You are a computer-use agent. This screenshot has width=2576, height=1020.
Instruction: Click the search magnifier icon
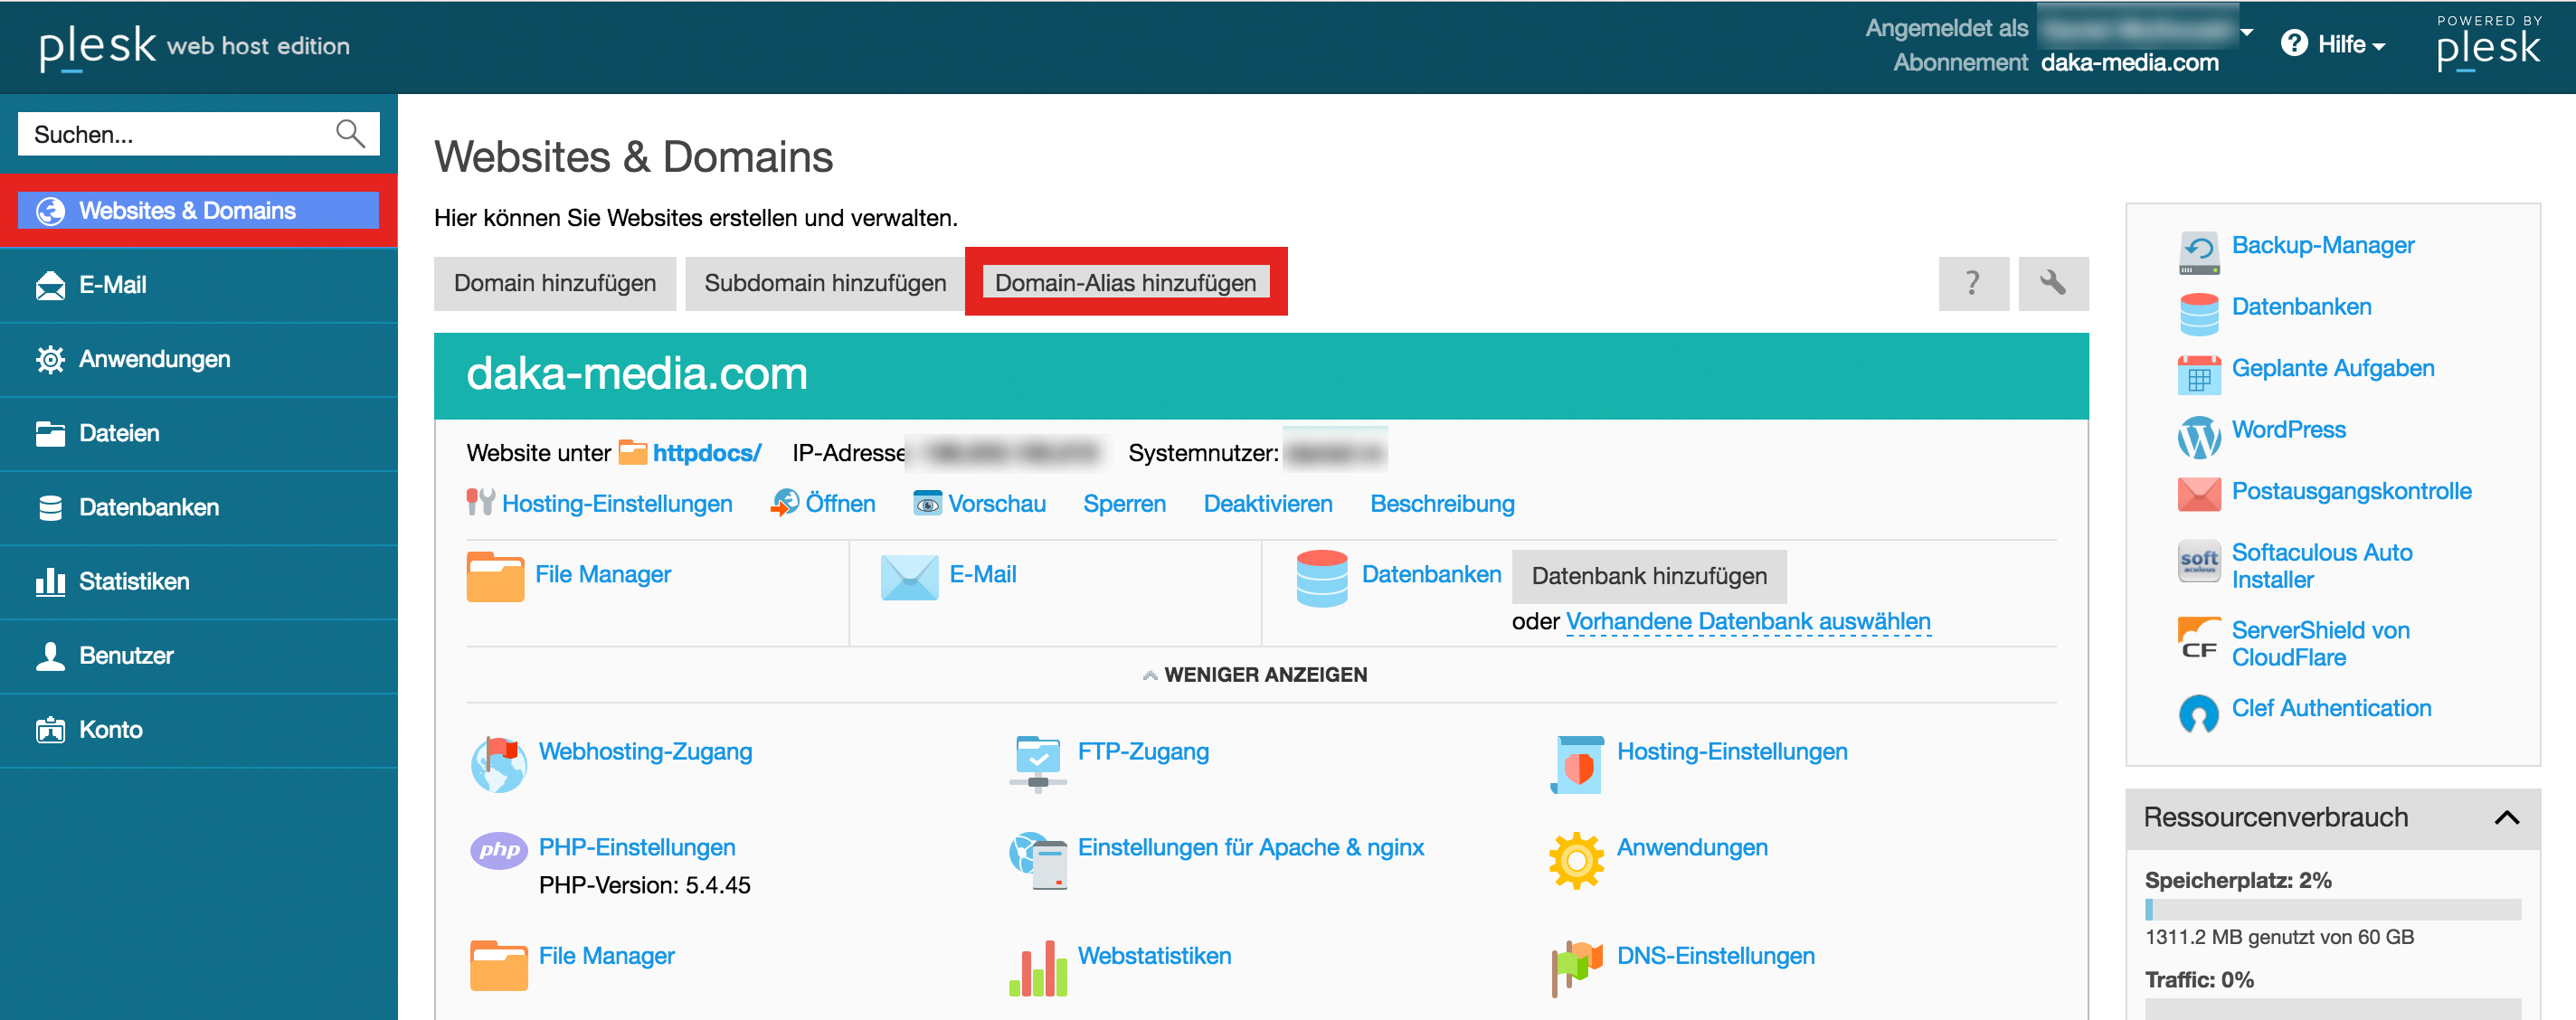point(350,134)
